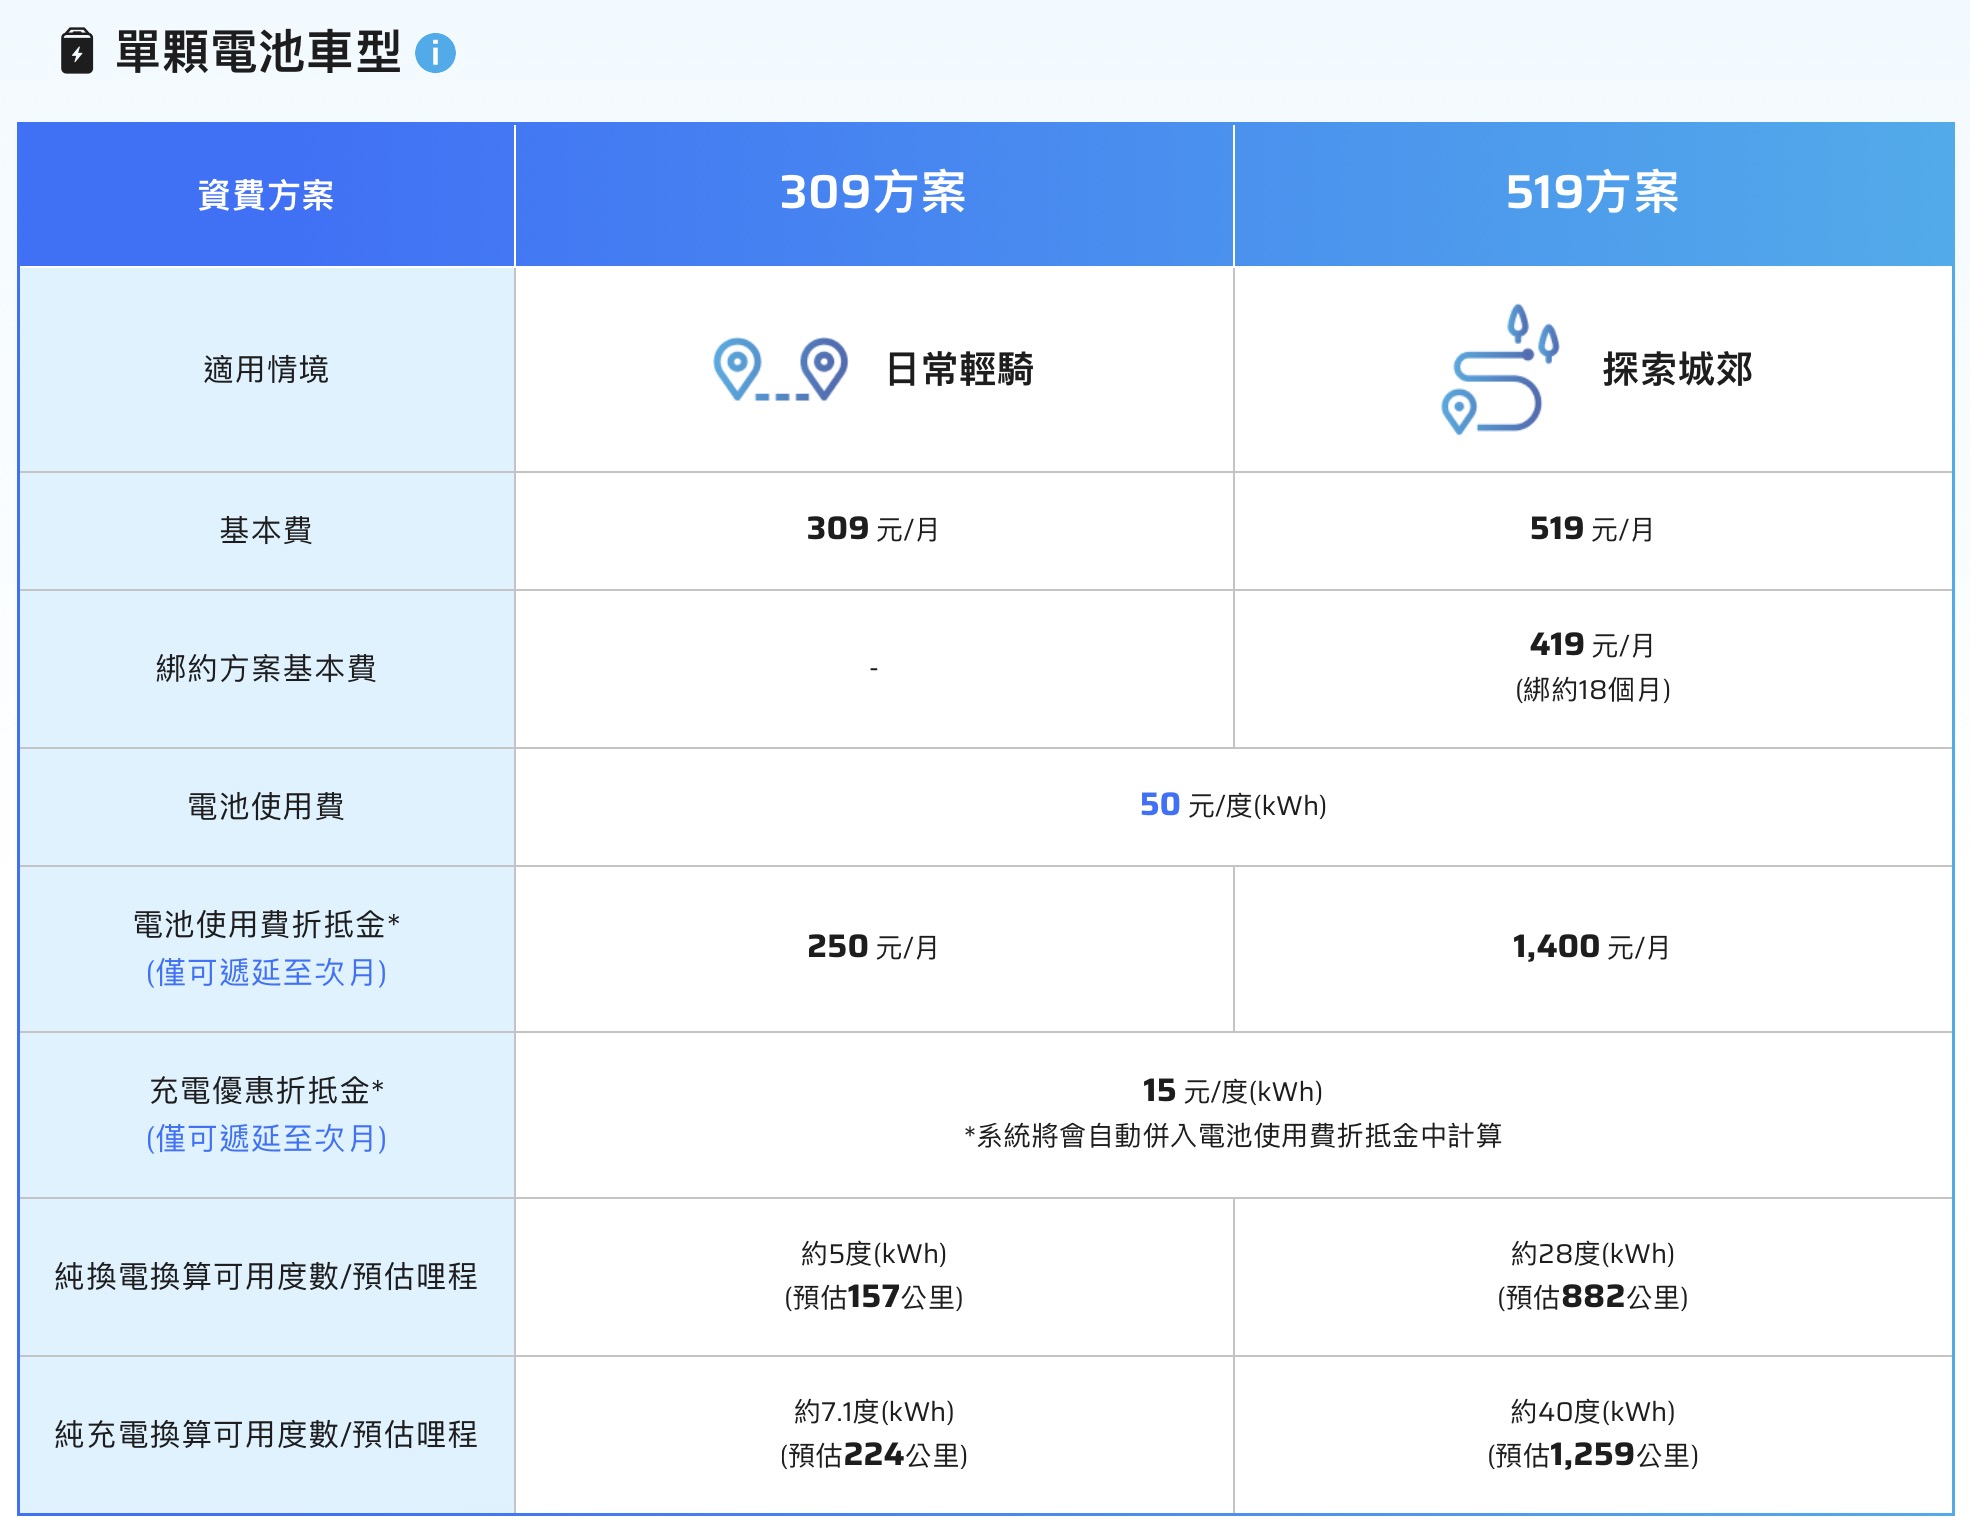Click the 充電優惠折抵金* label
The height and width of the screenshot is (1538, 1970).
coord(266,1091)
